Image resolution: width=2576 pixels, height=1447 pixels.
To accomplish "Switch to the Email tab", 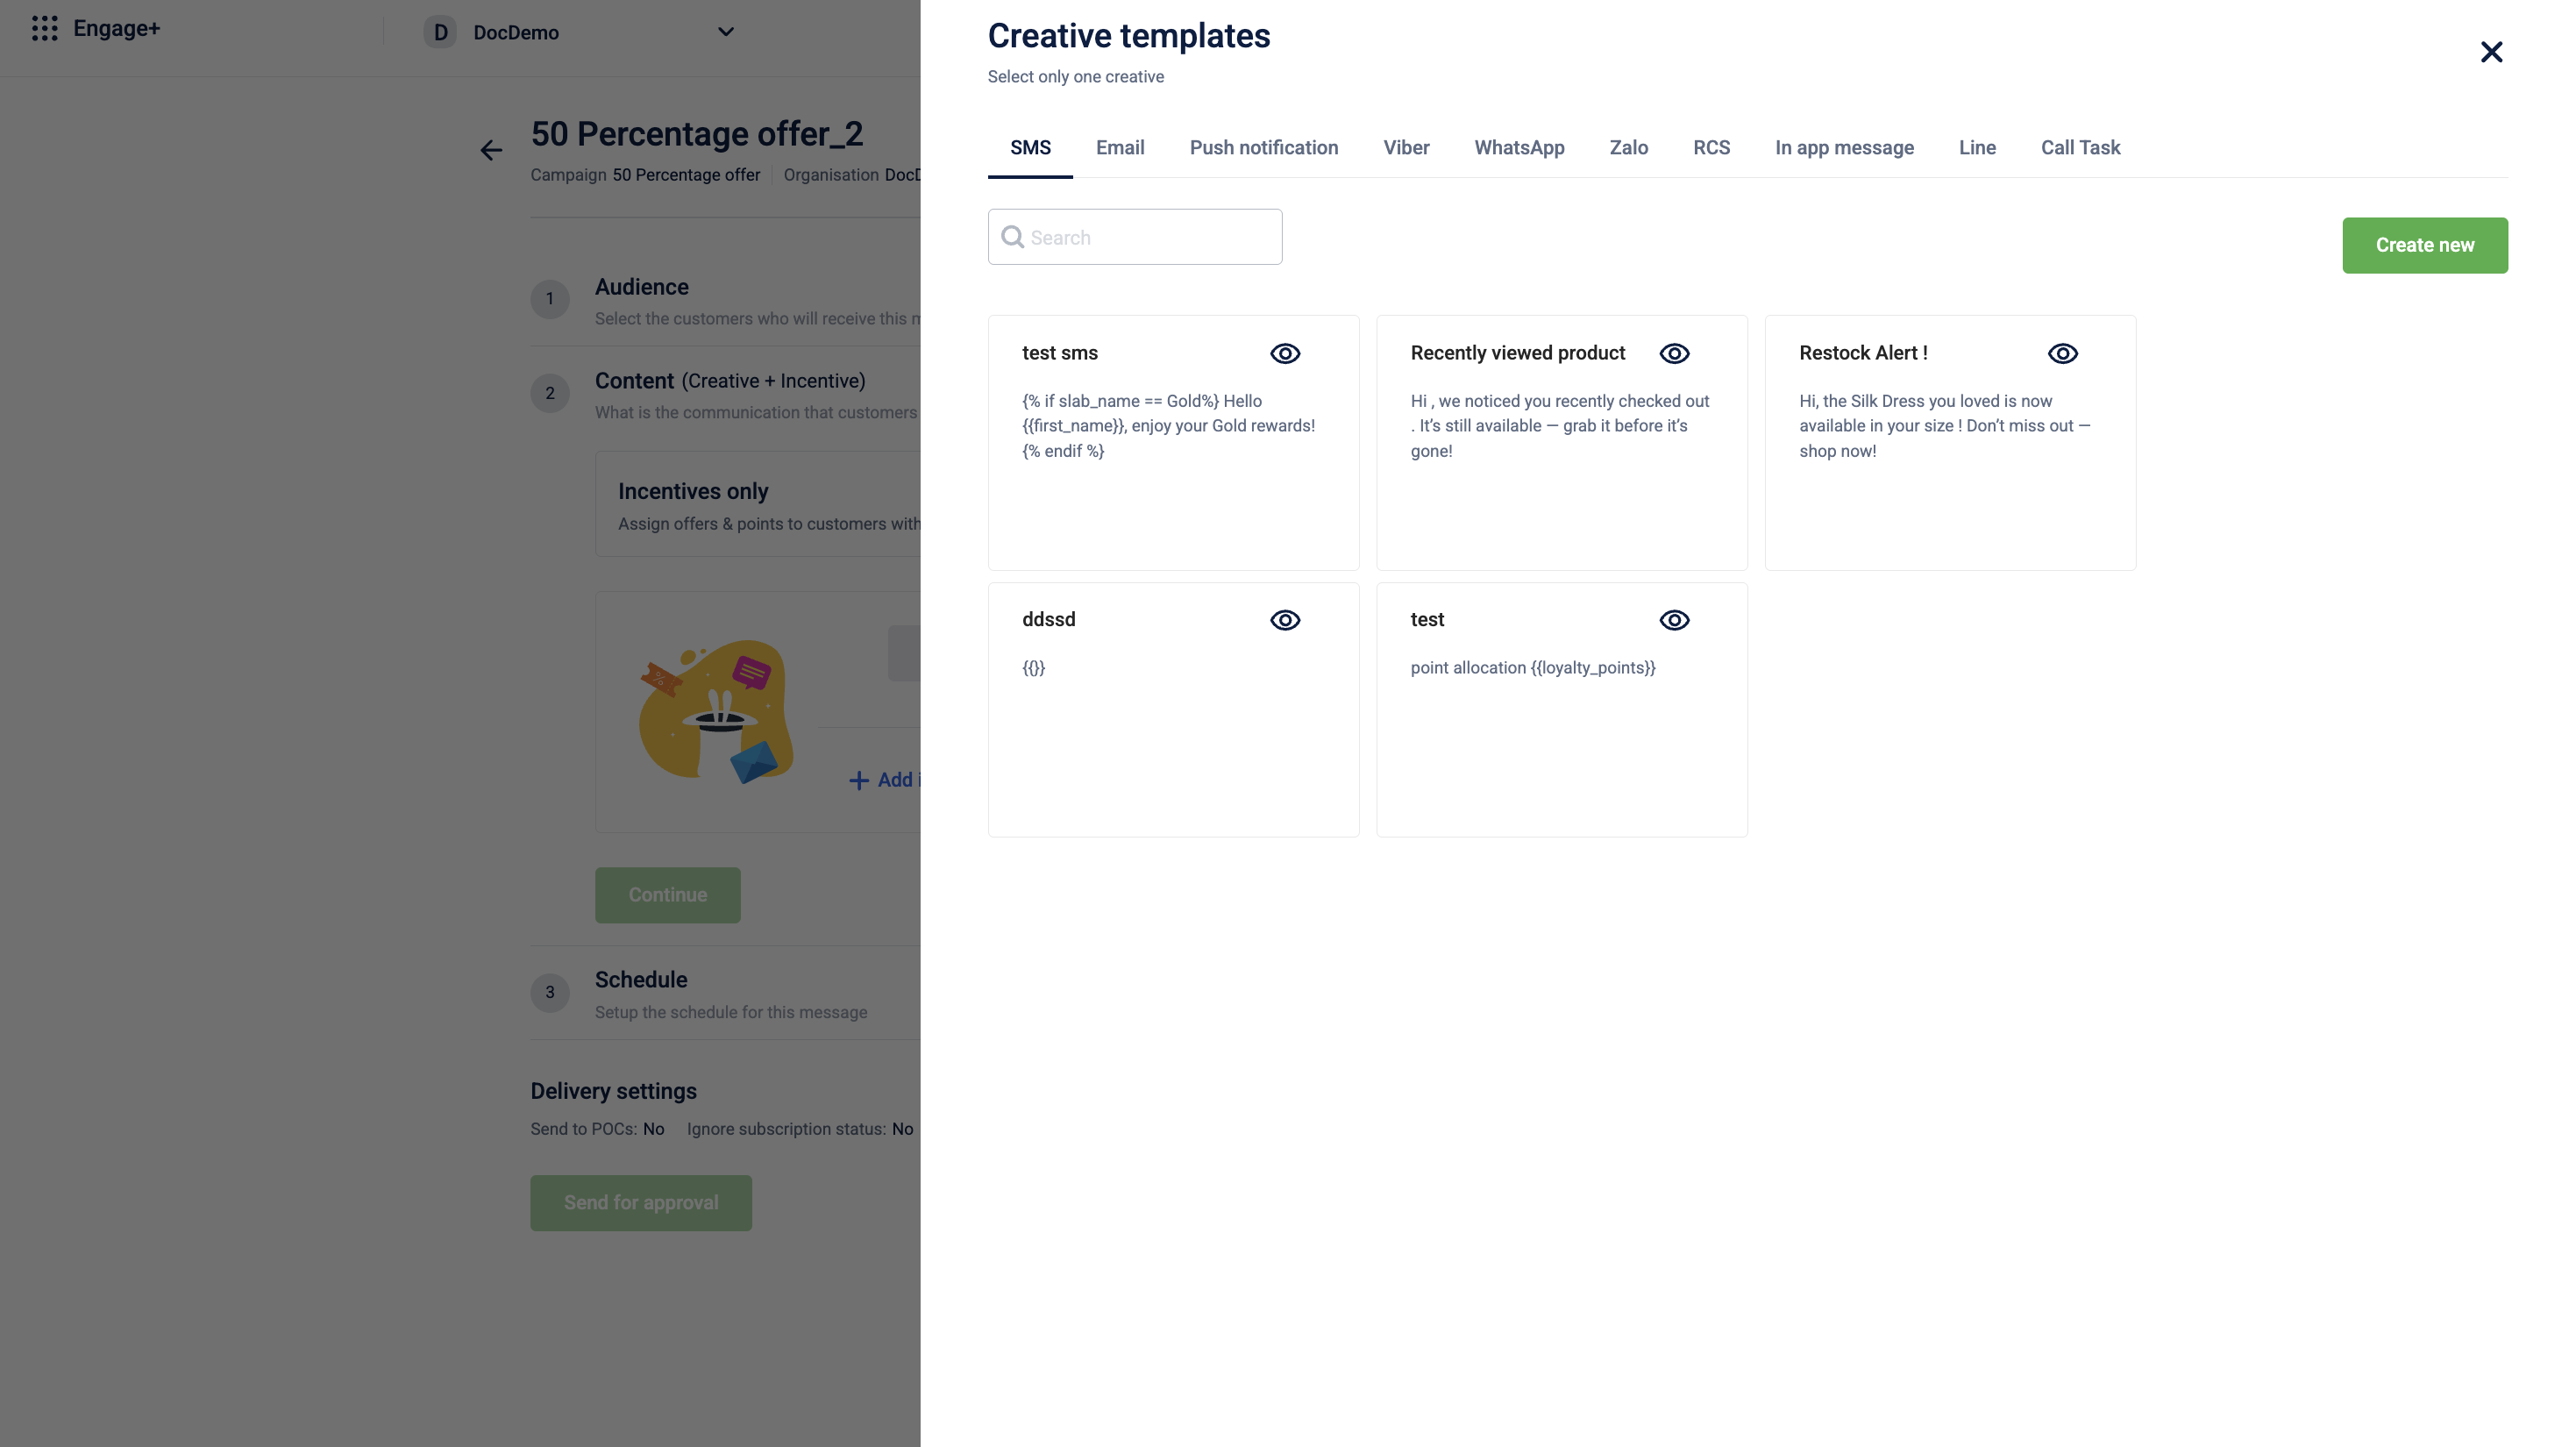I will (x=1119, y=148).
